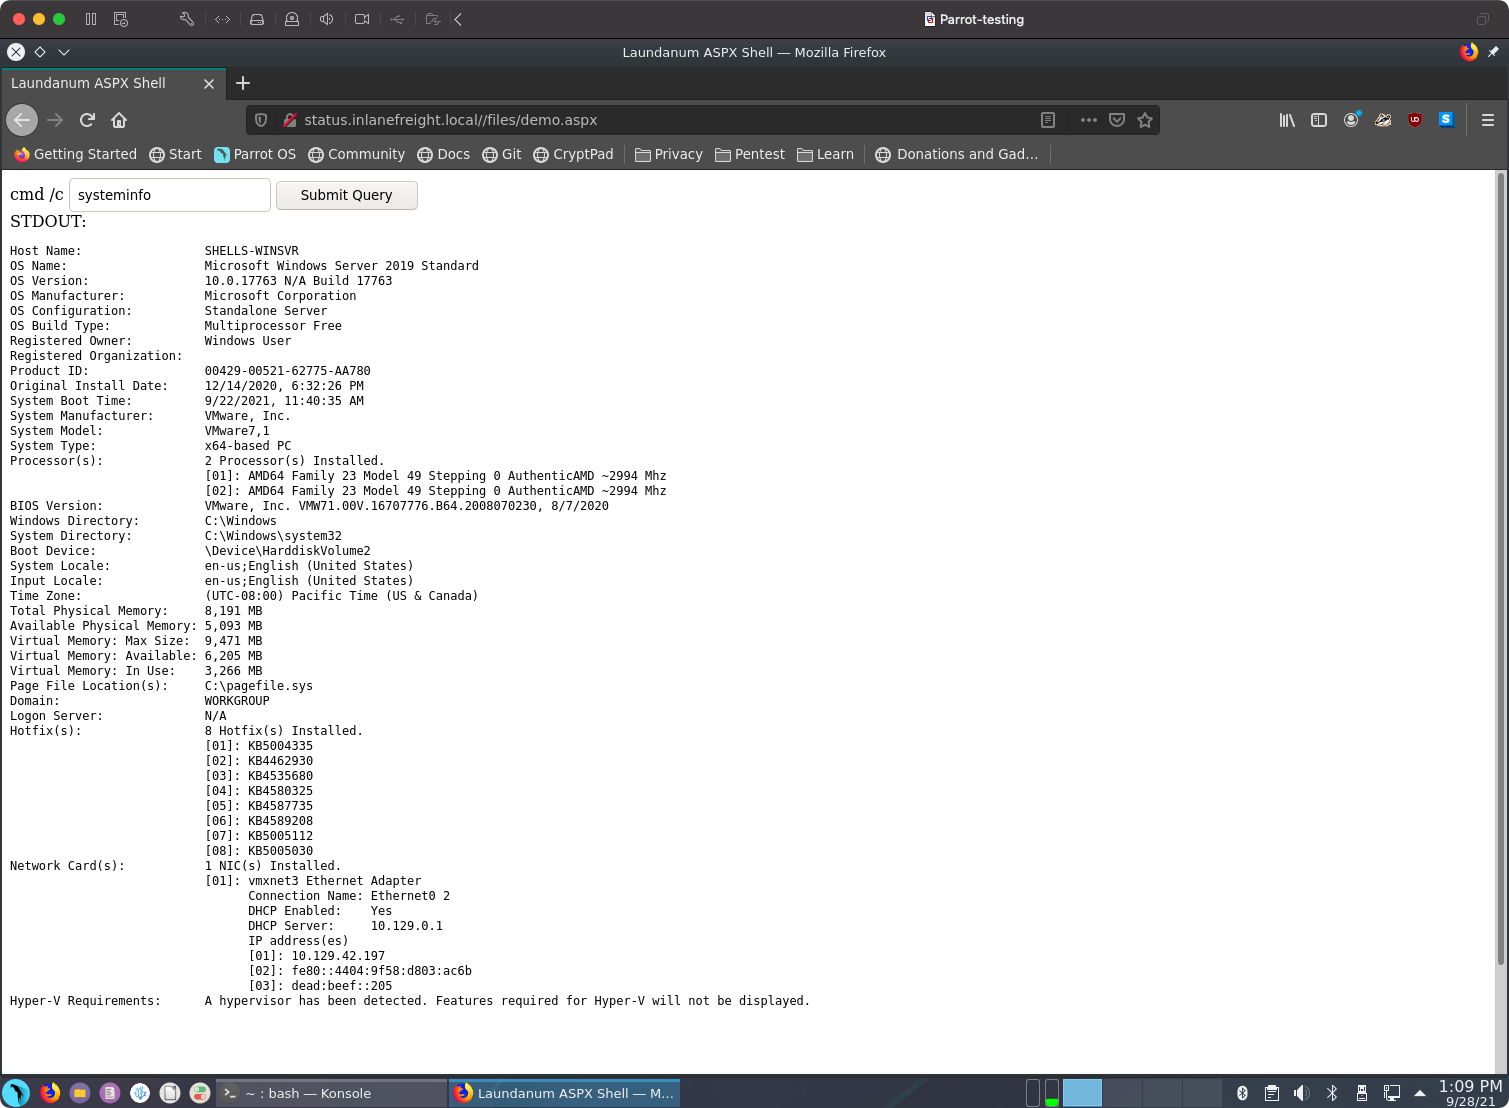The image size is (1509, 1108).
Task: Bookmark this page with the star icon
Action: click(x=1145, y=120)
